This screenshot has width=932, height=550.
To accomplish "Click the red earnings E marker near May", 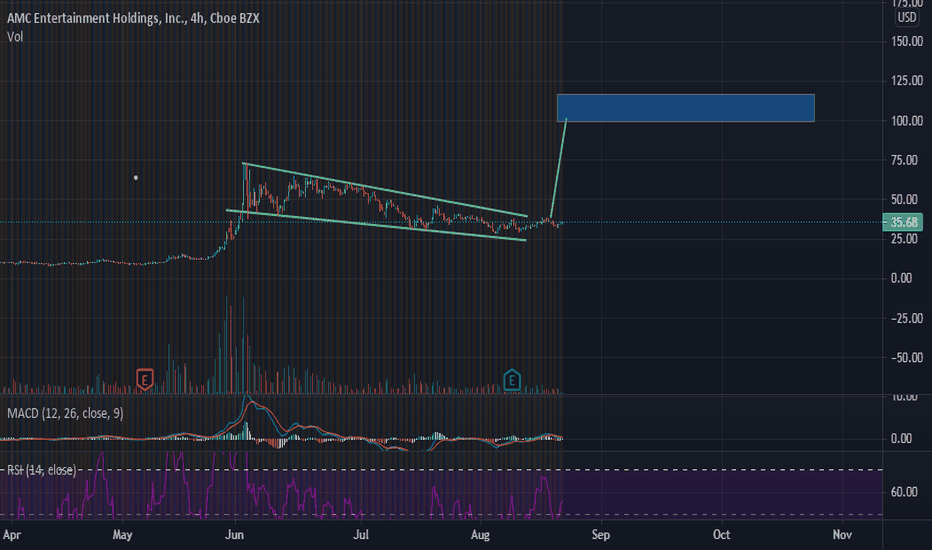I will tap(144, 379).
